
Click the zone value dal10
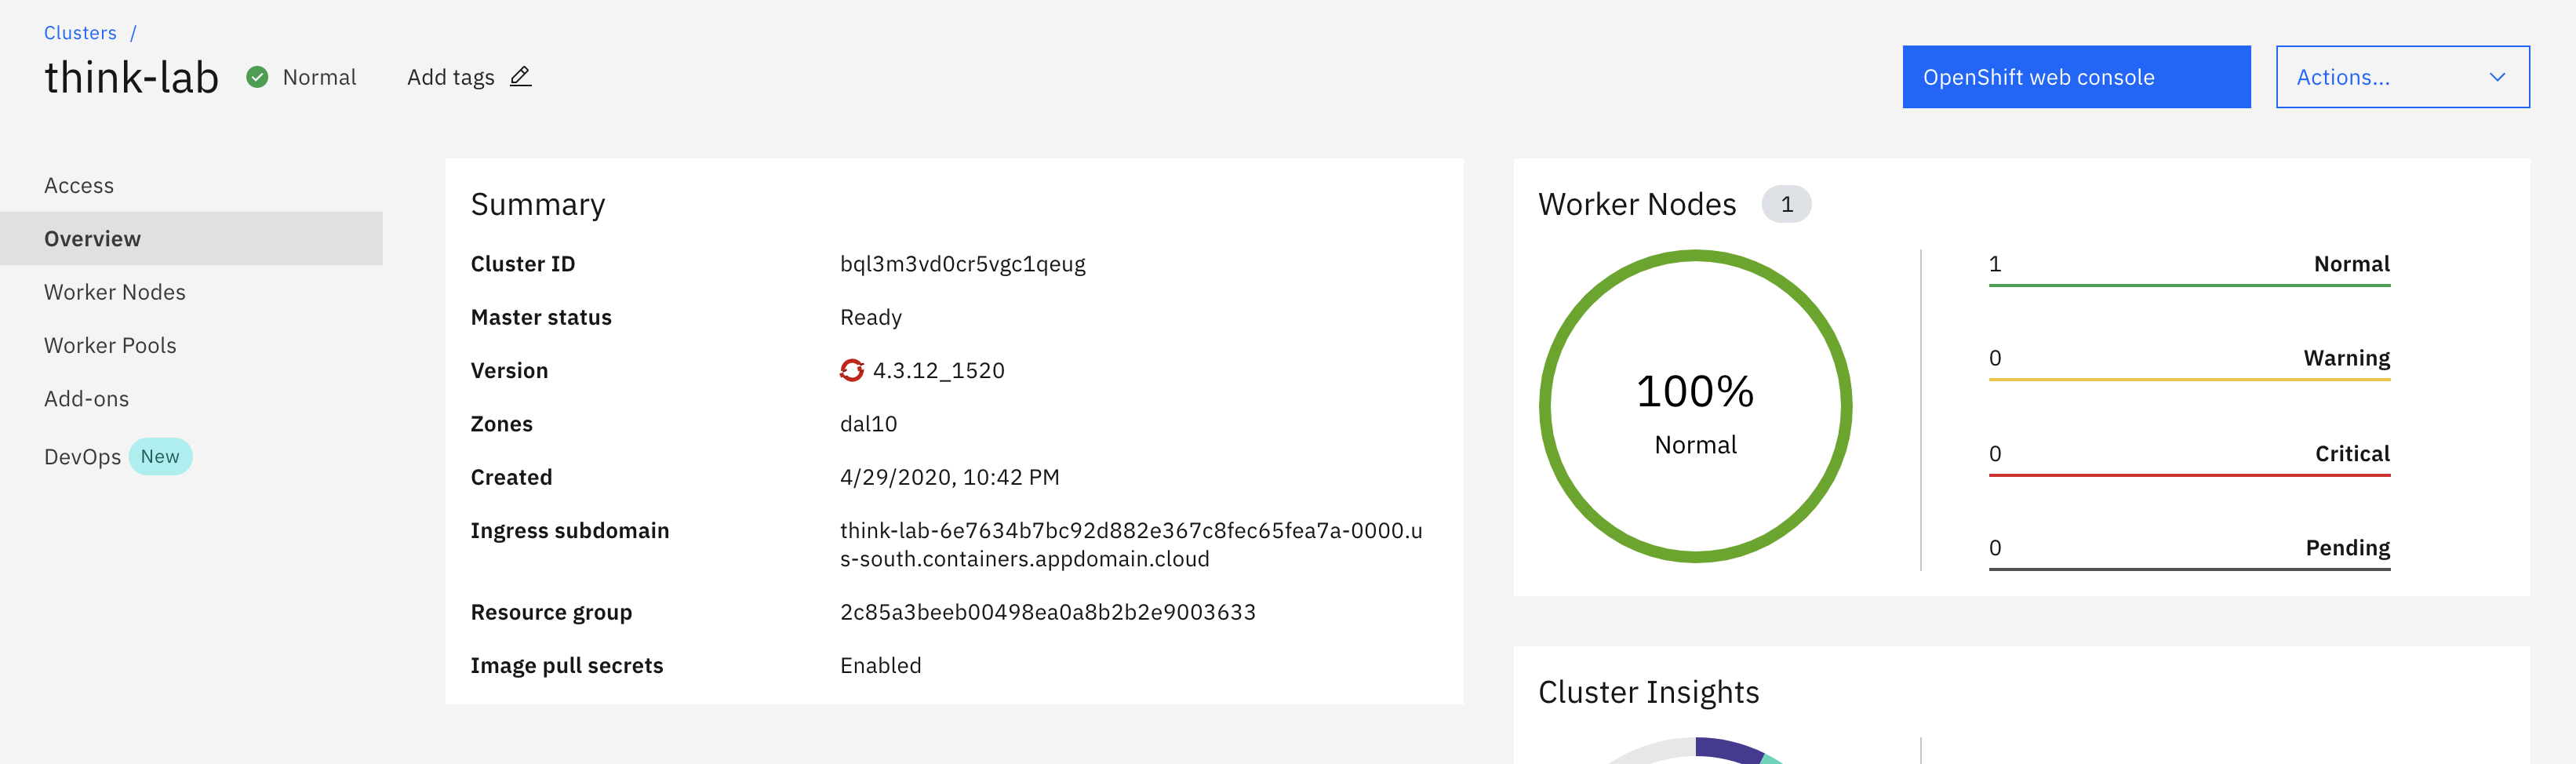(x=868, y=424)
